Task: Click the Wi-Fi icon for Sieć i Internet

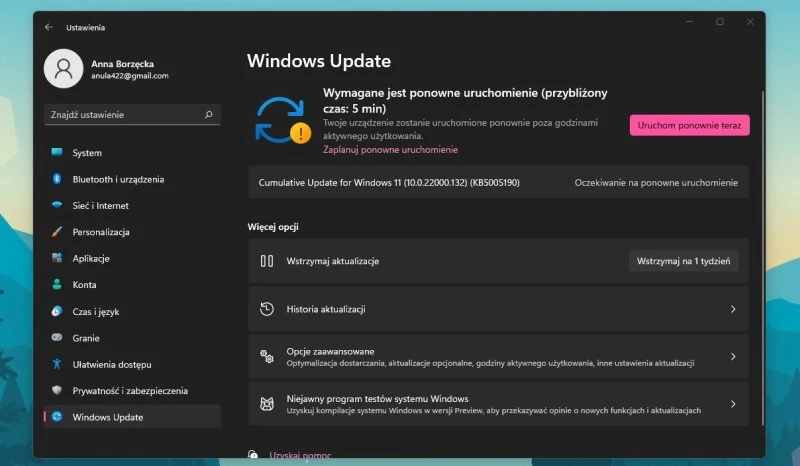Action: tap(57, 205)
